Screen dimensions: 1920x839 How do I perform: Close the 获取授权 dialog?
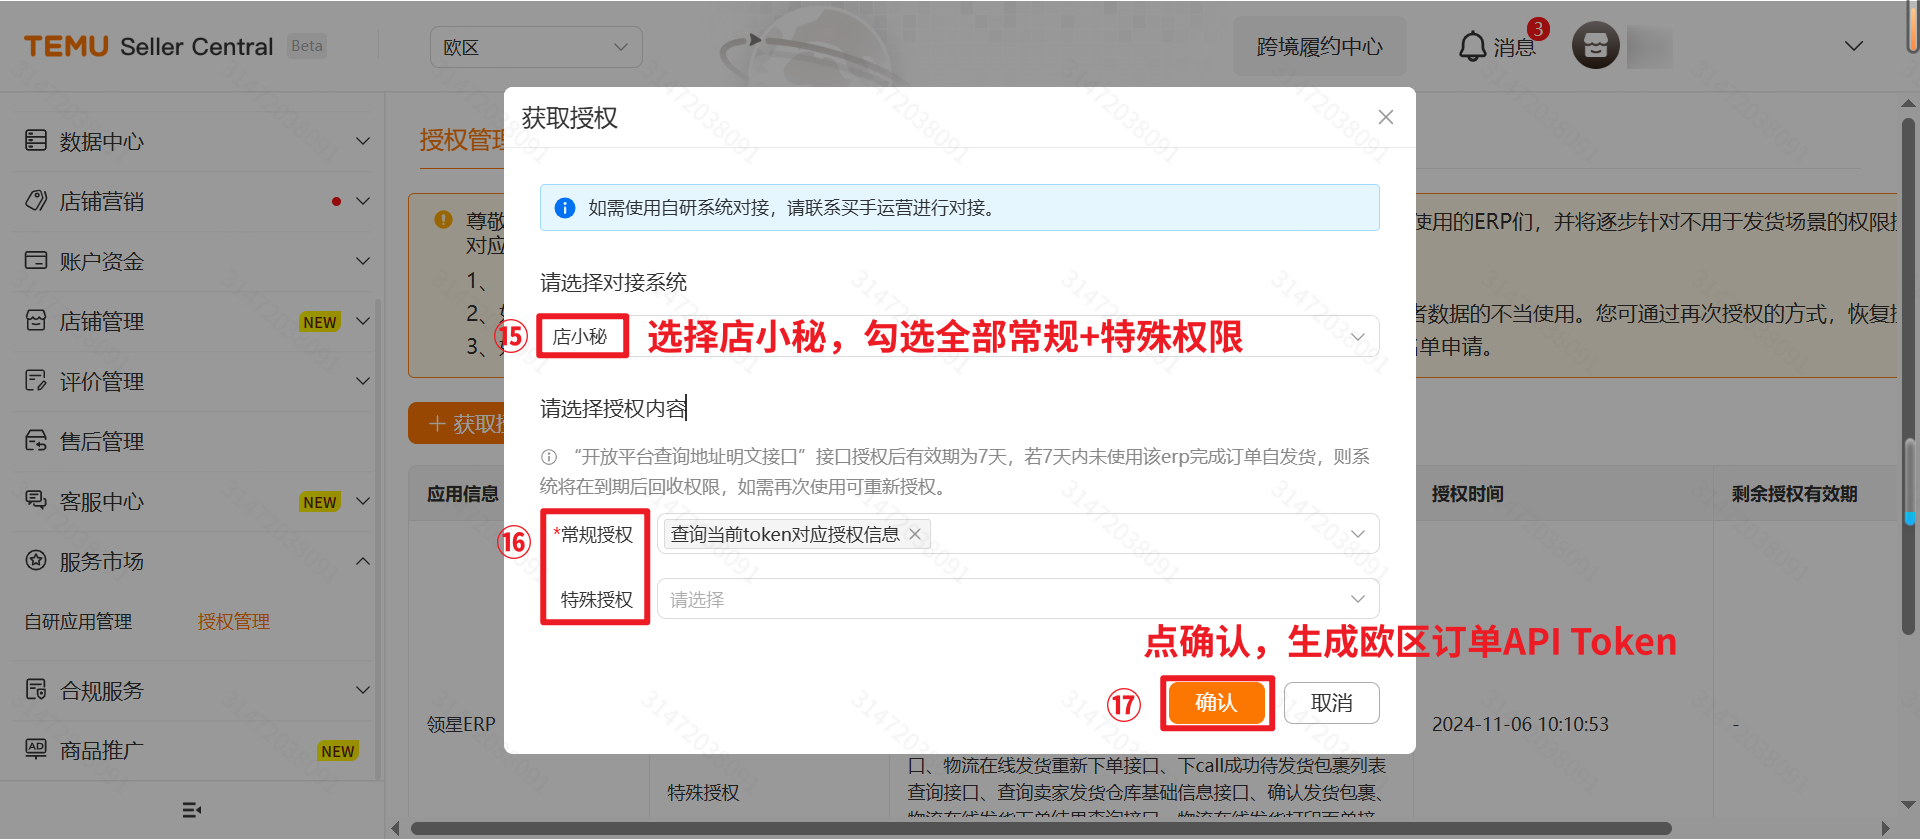(1386, 117)
